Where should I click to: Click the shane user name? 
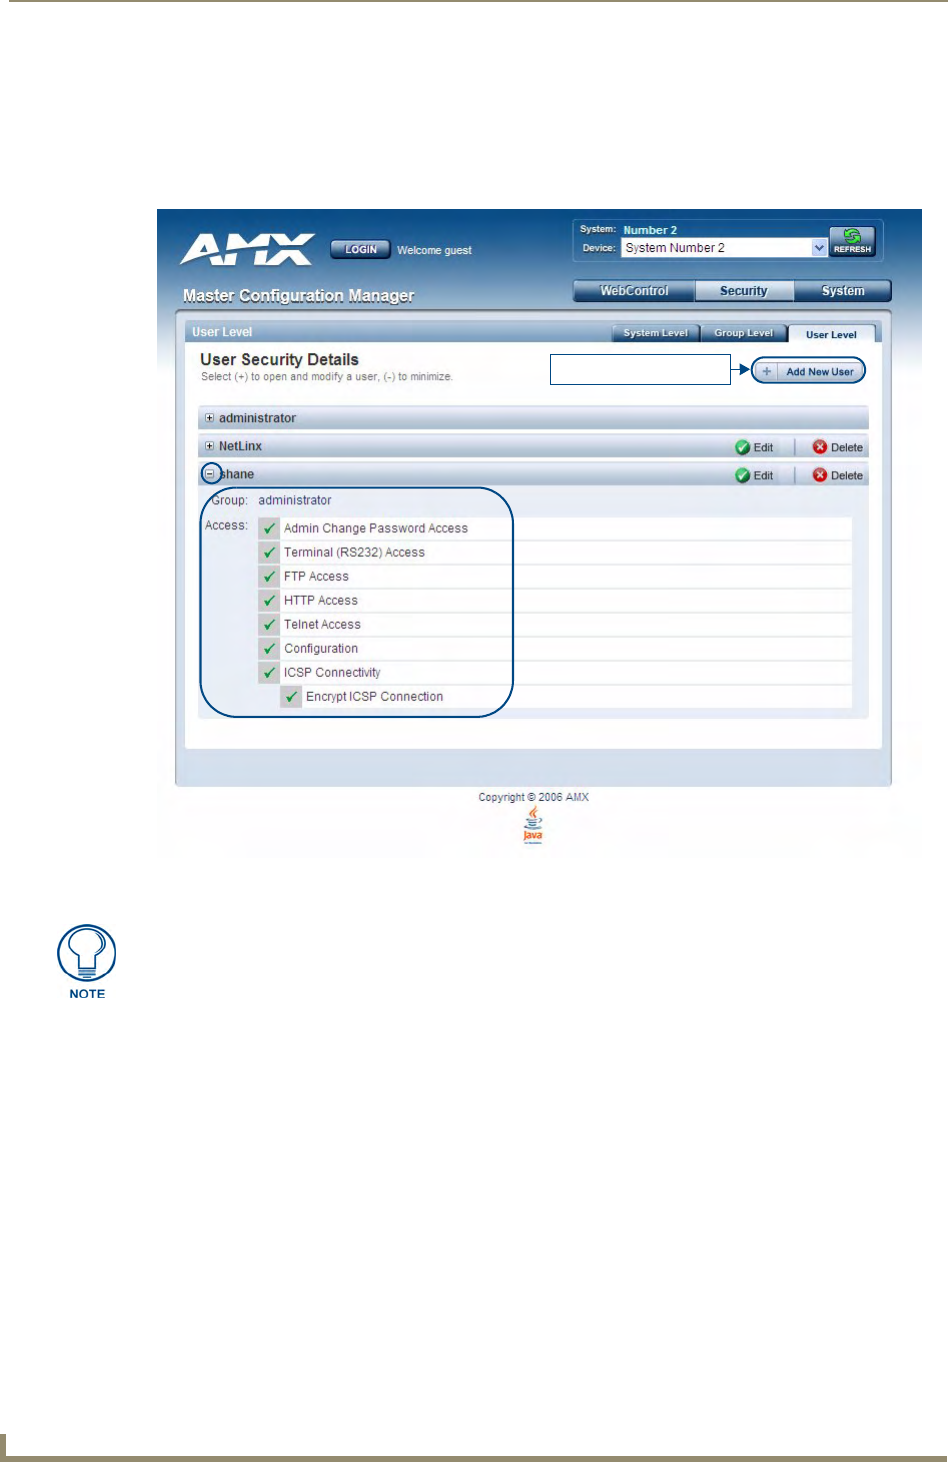pyautogui.click(x=237, y=474)
